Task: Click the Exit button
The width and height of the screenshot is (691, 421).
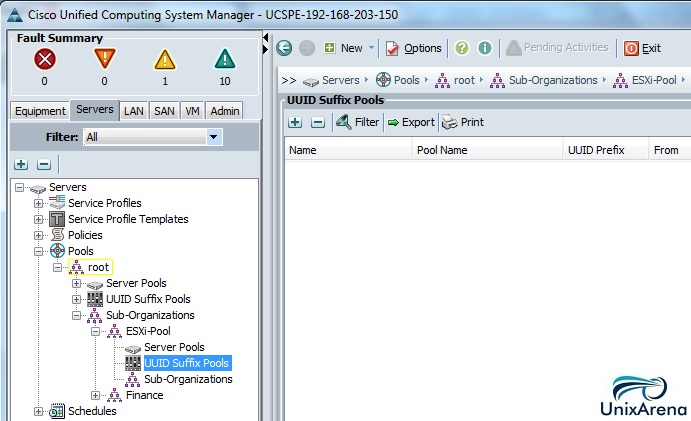Action: [x=642, y=48]
